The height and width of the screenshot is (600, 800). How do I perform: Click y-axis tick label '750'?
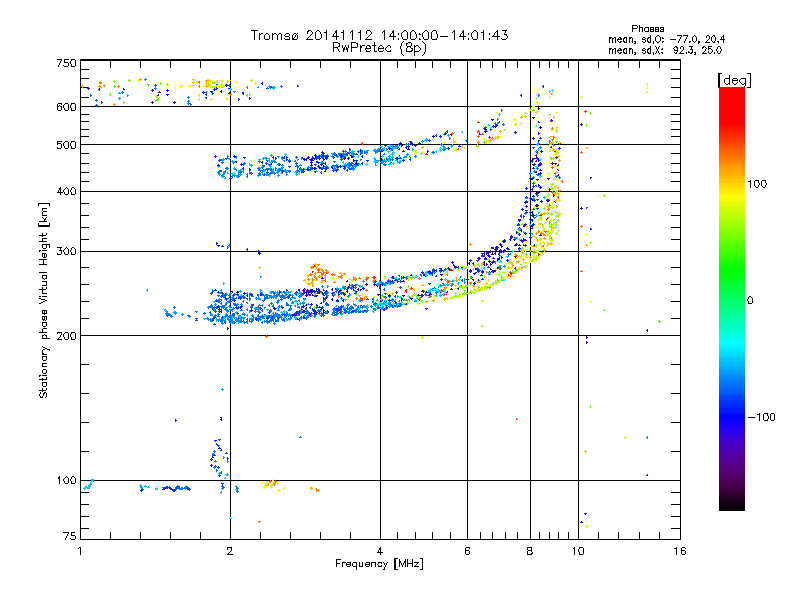pyautogui.click(x=66, y=63)
